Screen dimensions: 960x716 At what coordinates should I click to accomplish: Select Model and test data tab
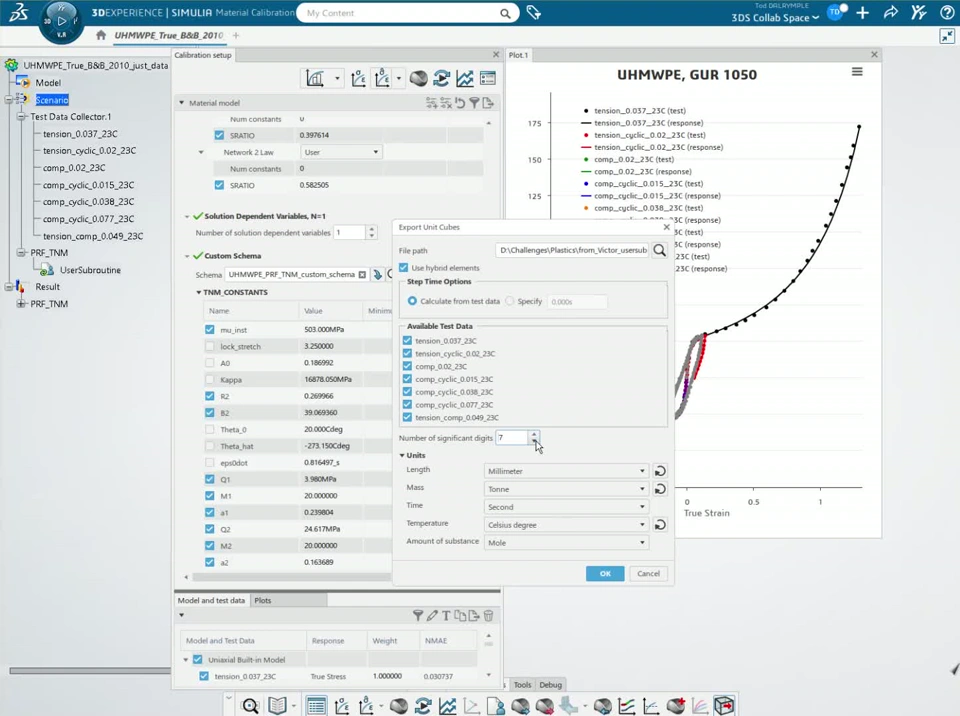coord(211,600)
